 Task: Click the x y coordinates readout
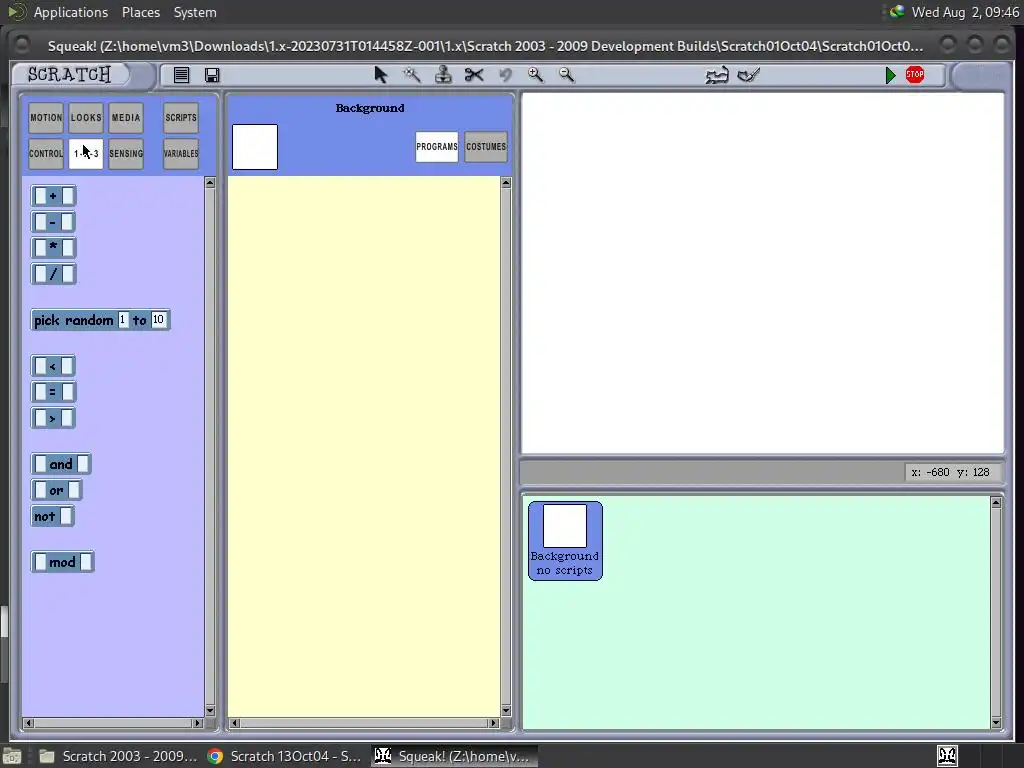tap(951, 472)
